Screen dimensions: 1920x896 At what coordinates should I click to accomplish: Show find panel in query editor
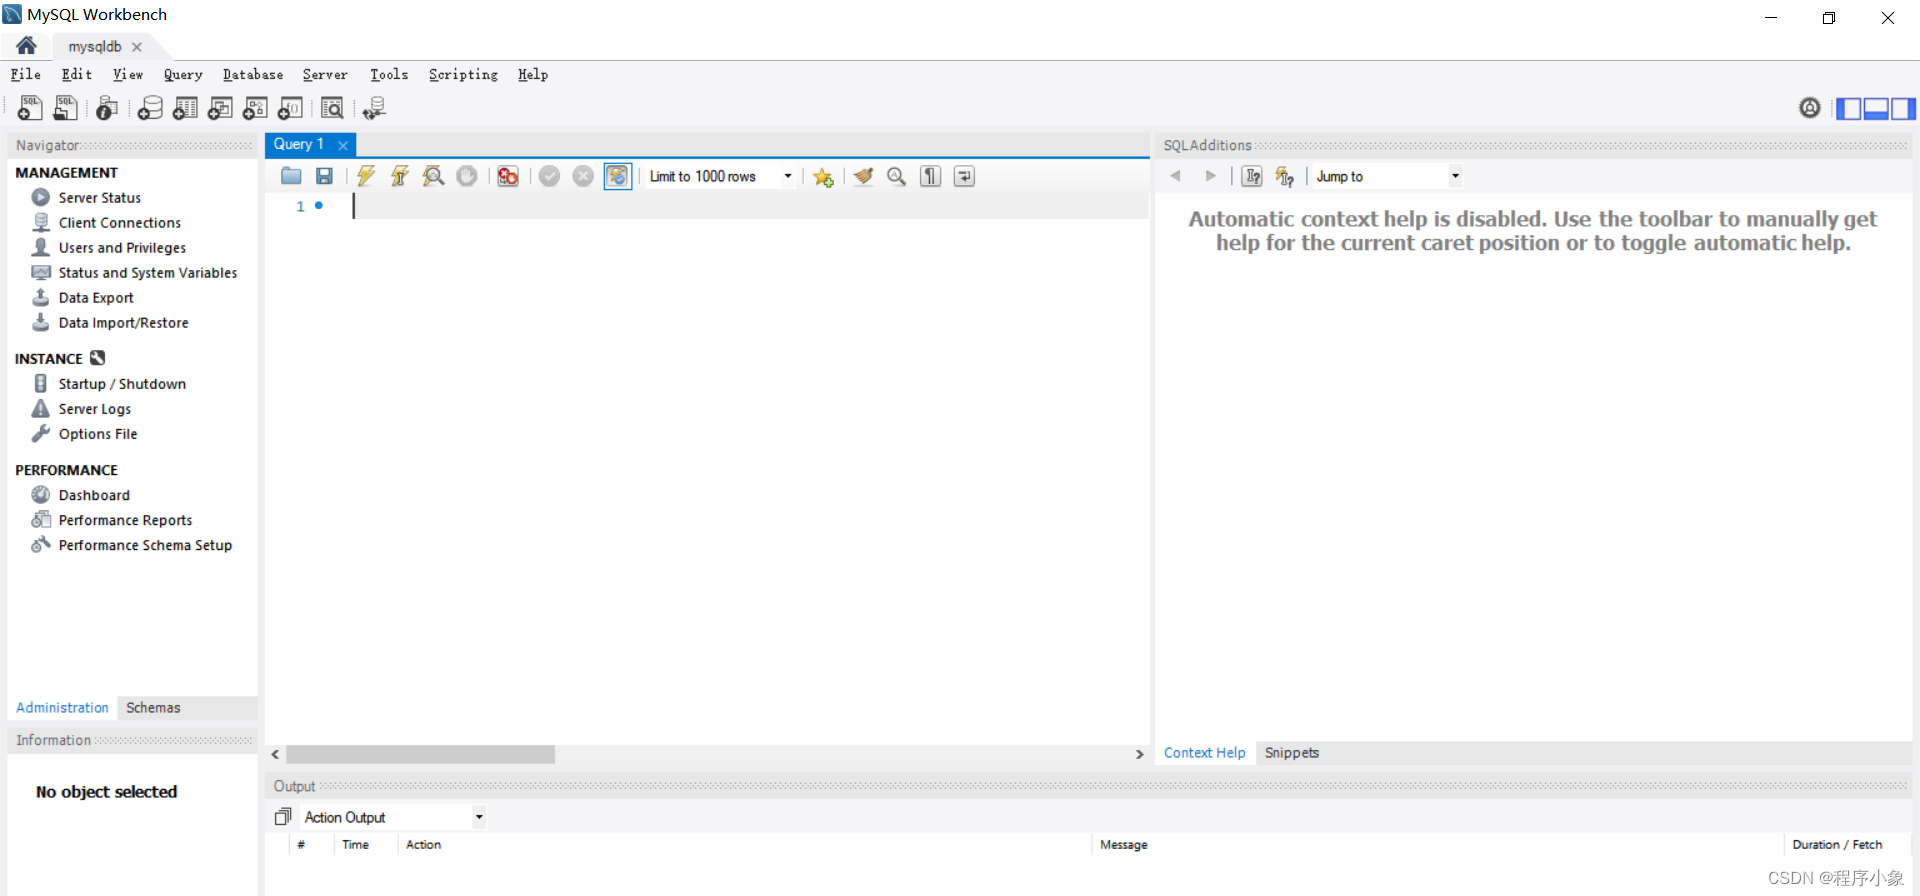click(x=897, y=176)
